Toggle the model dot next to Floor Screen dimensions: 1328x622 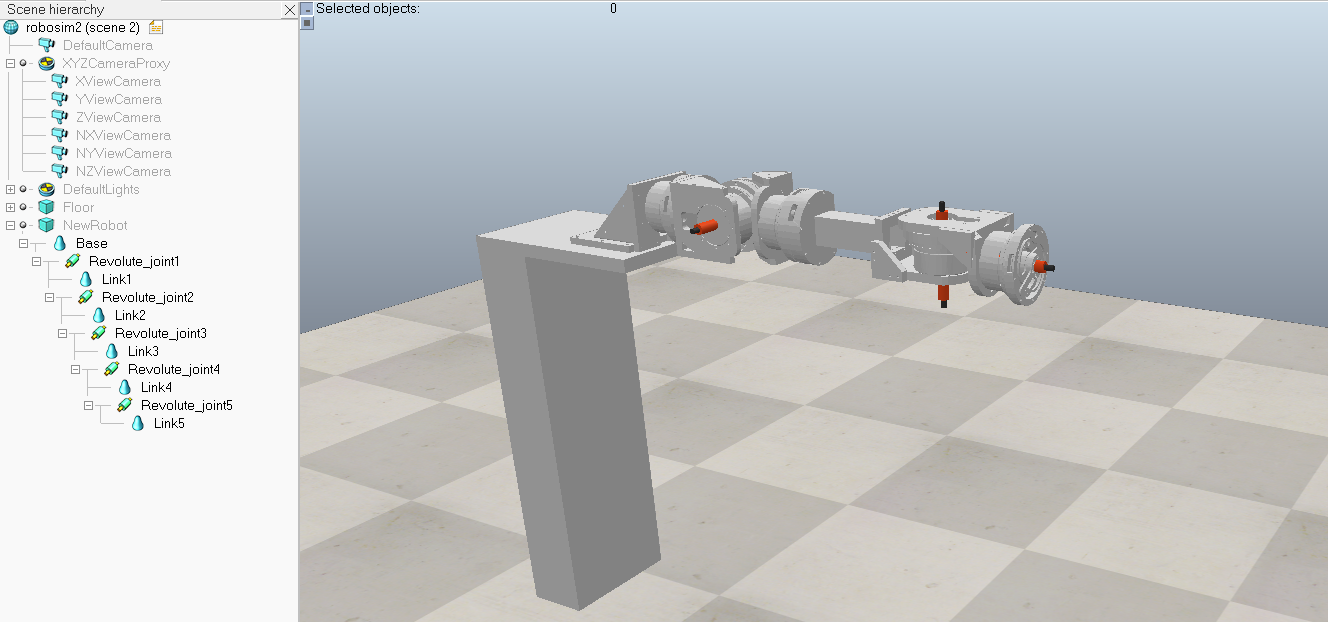click(x=23, y=207)
